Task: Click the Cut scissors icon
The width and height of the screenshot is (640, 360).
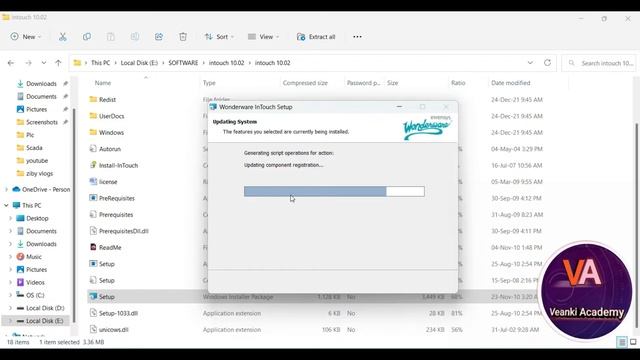Action: (x=62, y=37)
